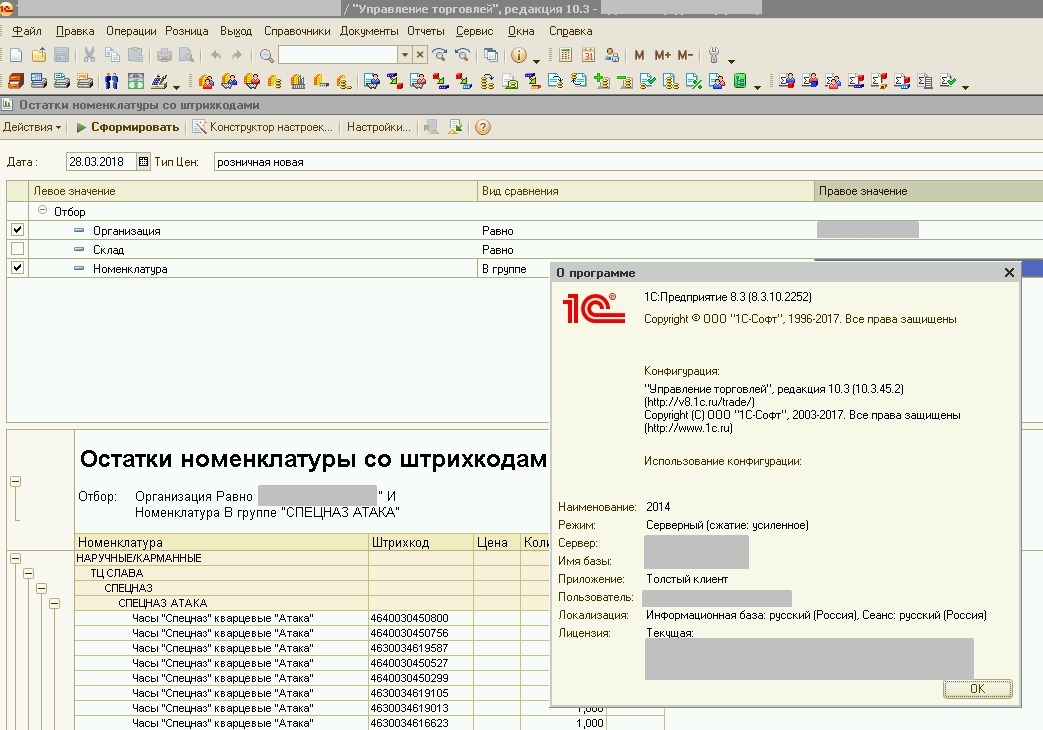Open the Отчеты menu
1043x730 pixels.
pos(426,31)
